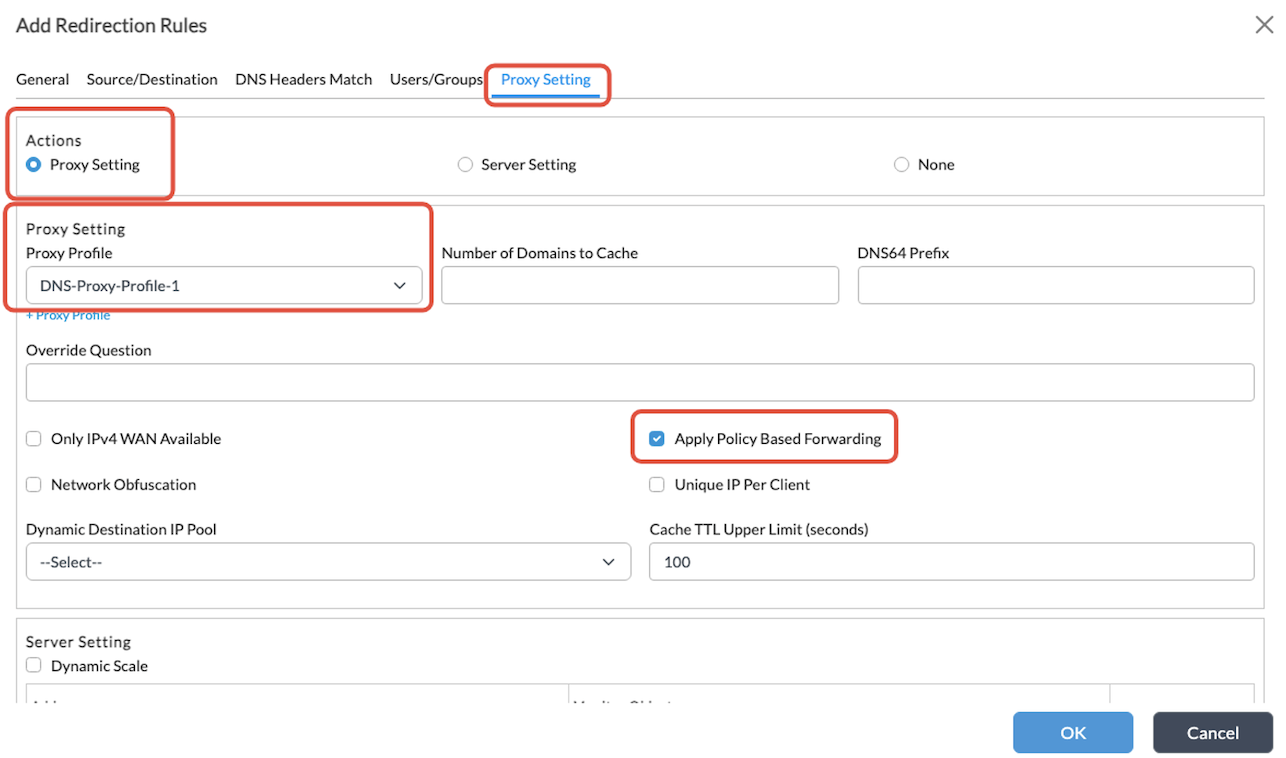Go to DNS Headers Match tab
The height and width of the screenshot is (758, 1286).
coord(303,79)
